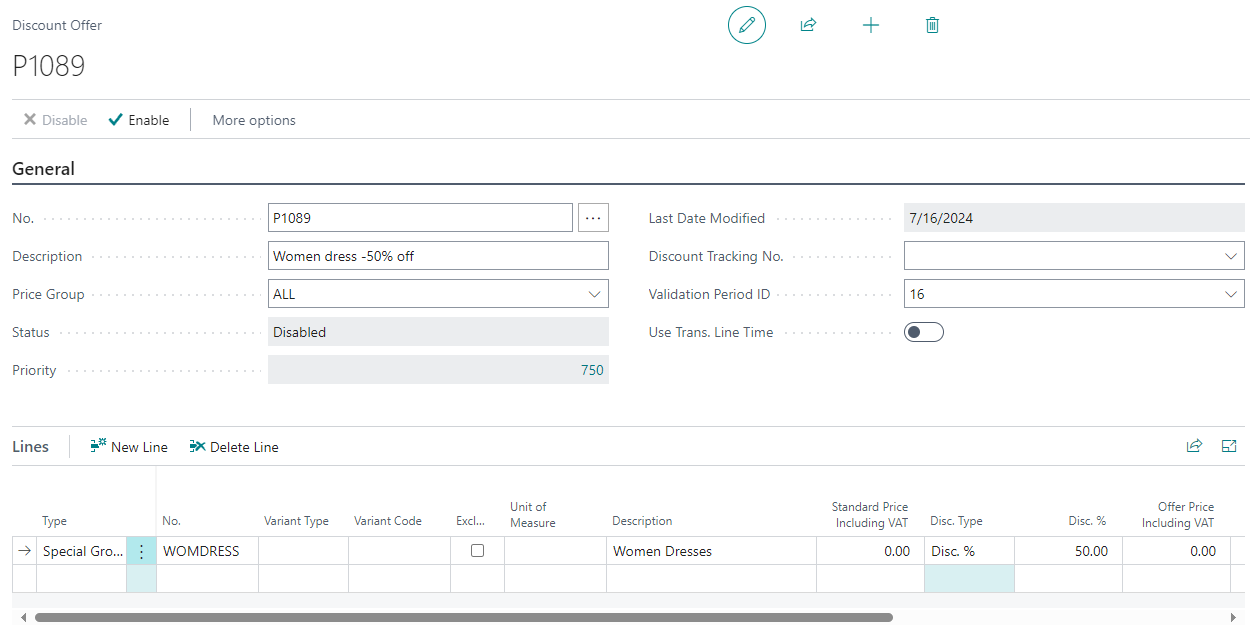Click the plus icon to create new

coord(870,25)
